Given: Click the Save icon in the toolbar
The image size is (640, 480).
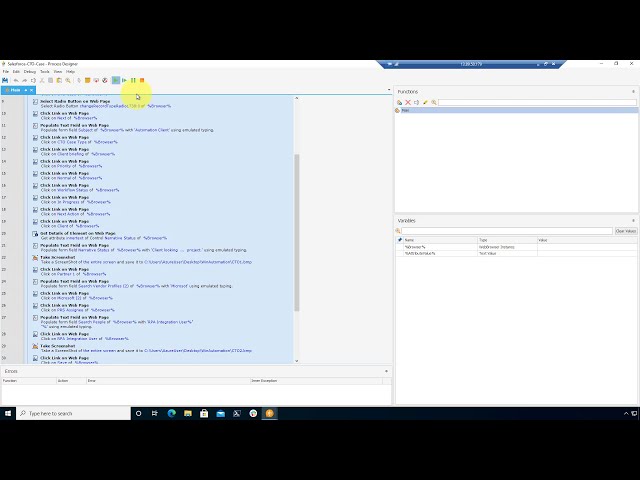Looking at the screenshot, I should coord(5,80).
